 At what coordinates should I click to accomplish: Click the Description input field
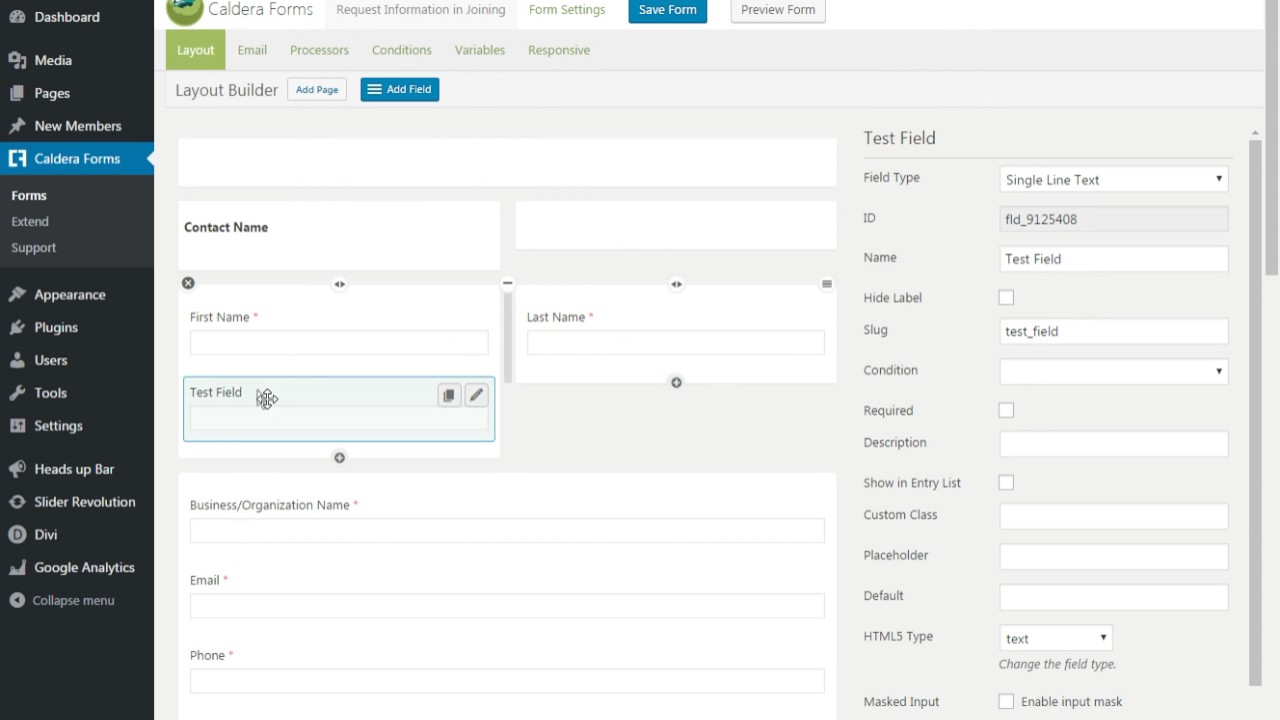point(1113,443)
